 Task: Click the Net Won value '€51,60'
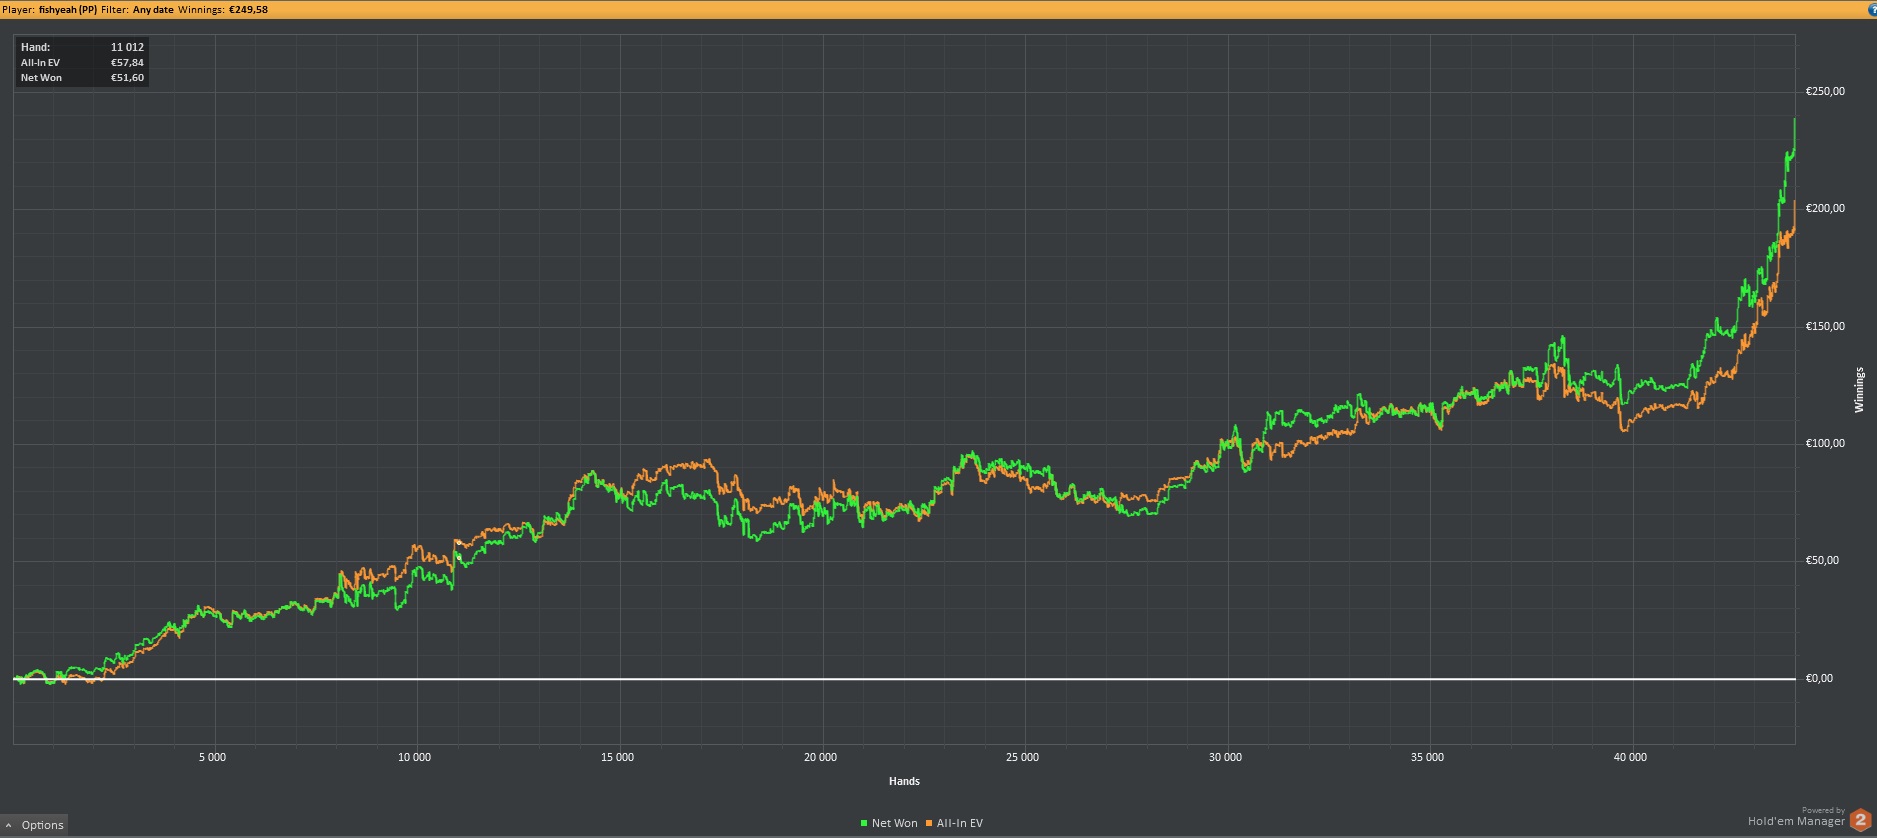127,77
